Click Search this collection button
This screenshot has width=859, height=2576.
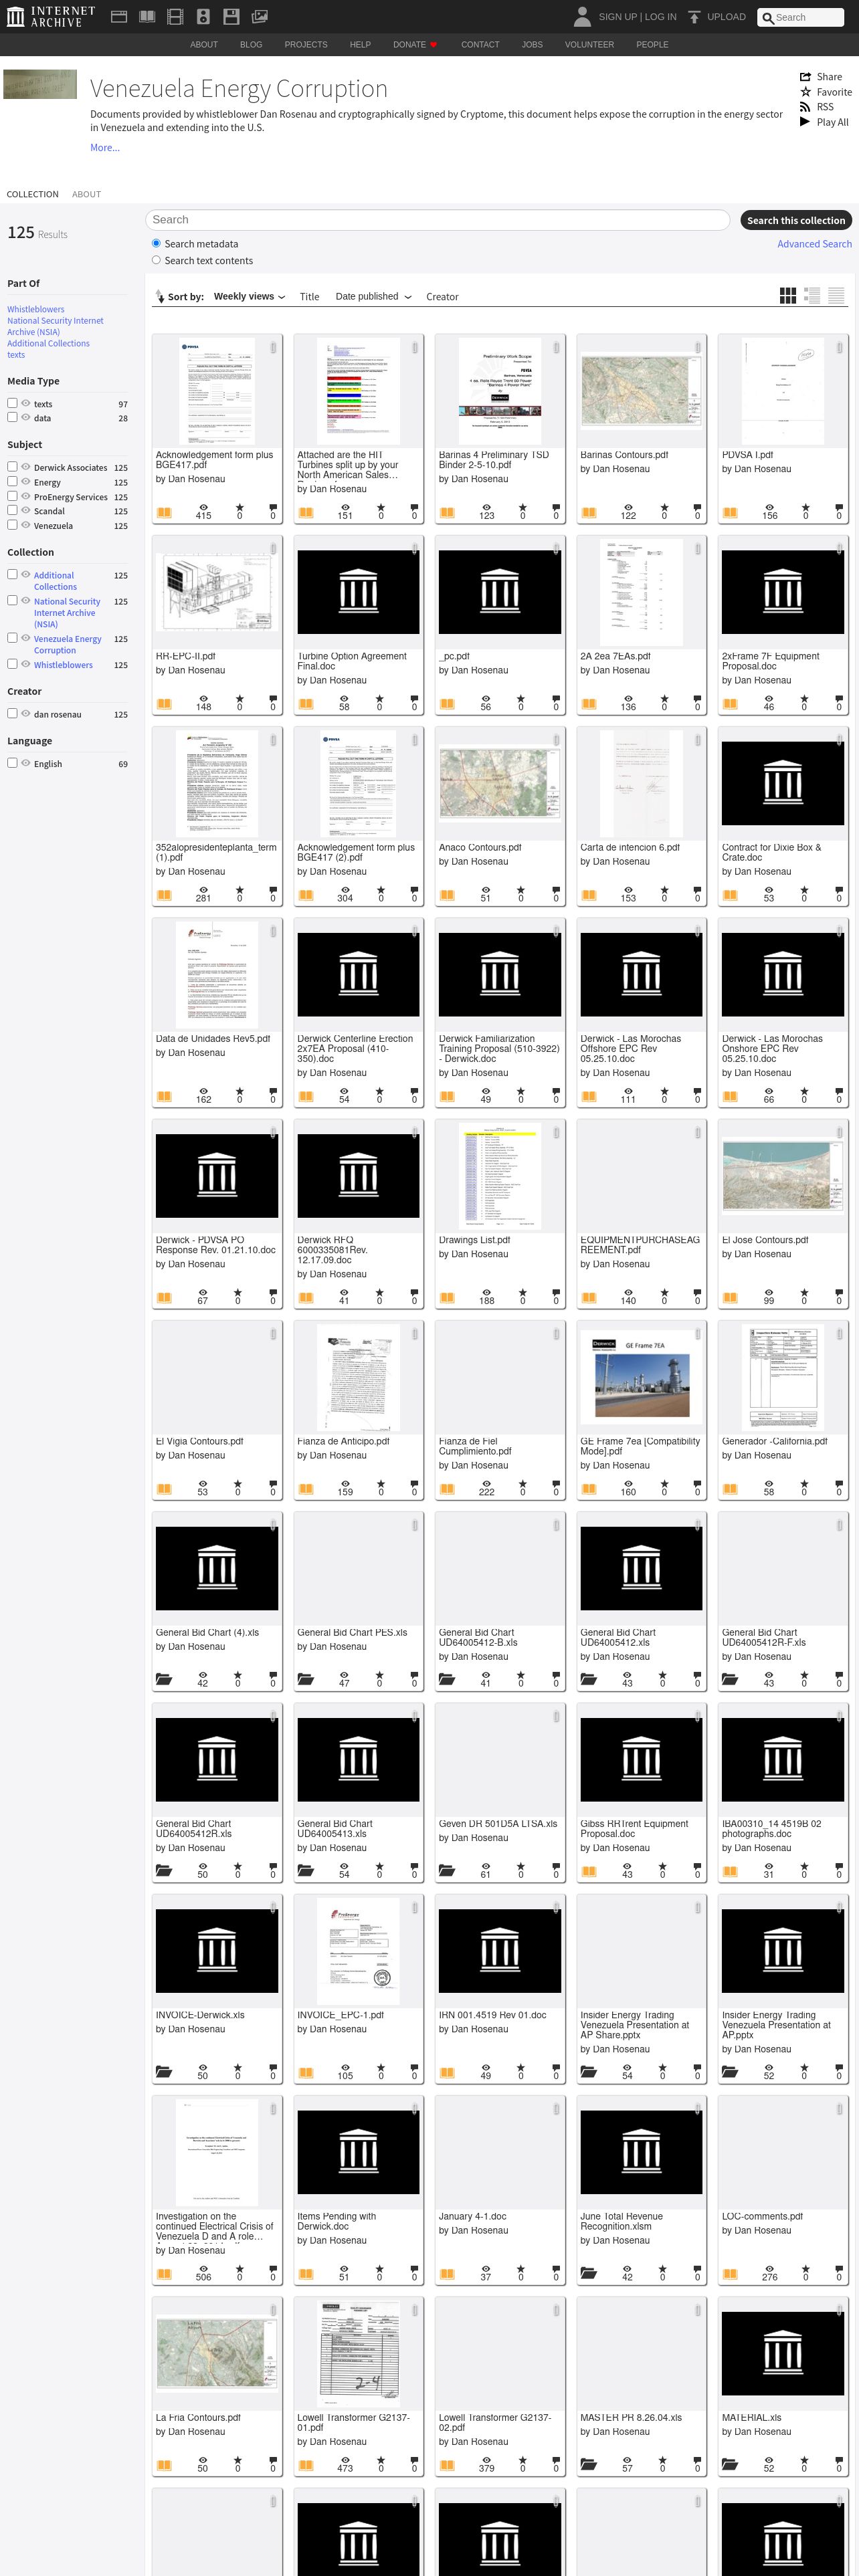pos(796,220)
